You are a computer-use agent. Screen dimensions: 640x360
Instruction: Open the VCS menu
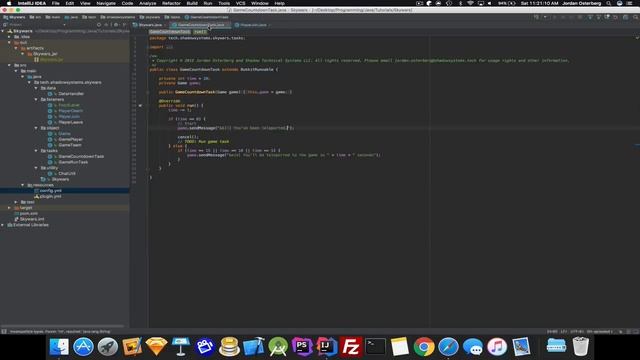click(240, 3)
